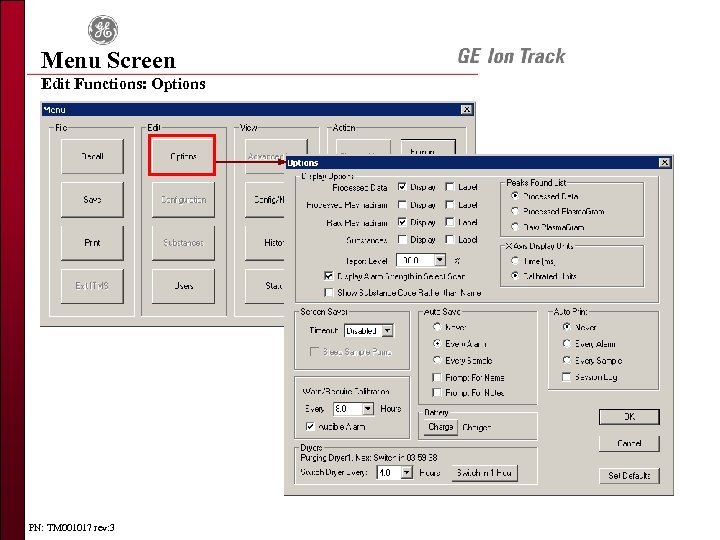The image size is (720, 540).
Task: Check Label for Processed Plasmagram row
Action: tap(450, 205)
